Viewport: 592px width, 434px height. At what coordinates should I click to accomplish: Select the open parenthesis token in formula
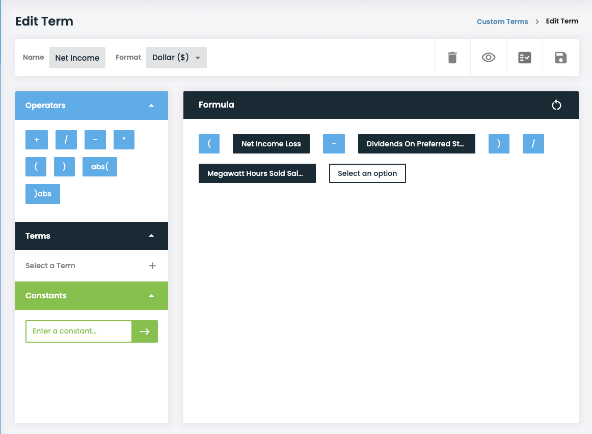209,144
